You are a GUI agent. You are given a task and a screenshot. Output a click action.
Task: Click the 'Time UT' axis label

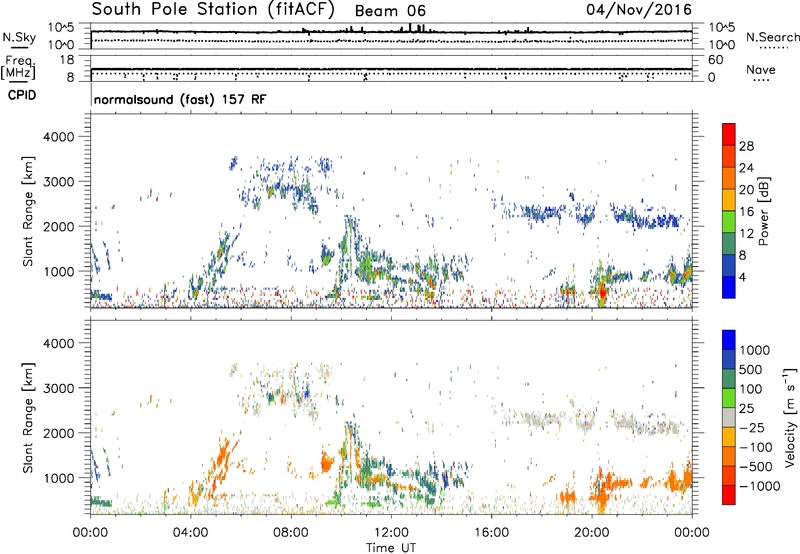coord(391,548)
